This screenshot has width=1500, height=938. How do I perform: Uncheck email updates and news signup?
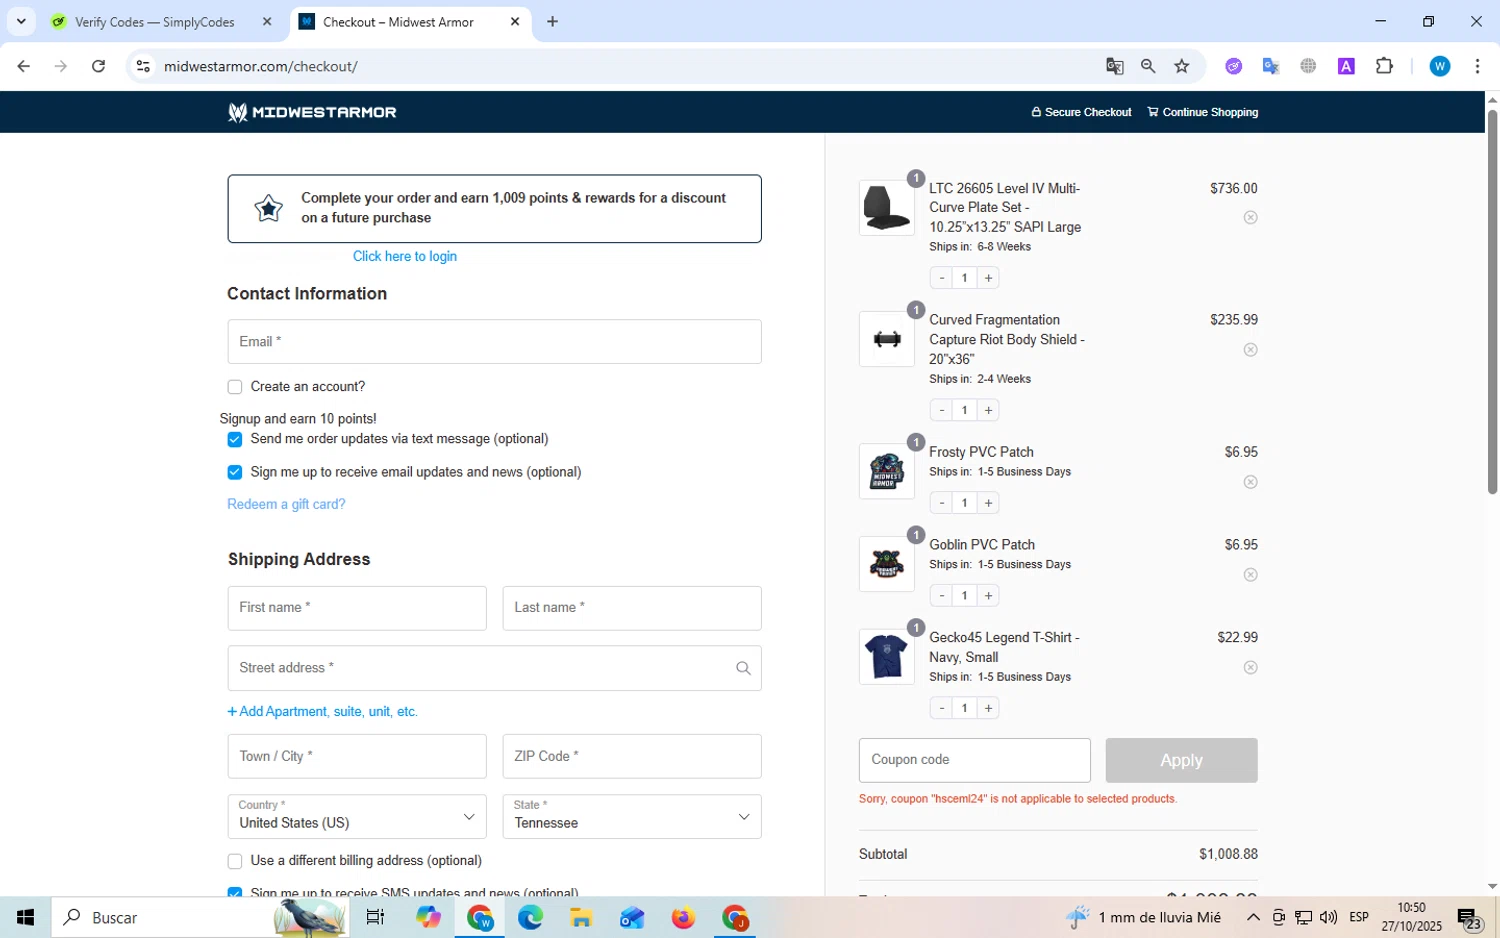coord(235,472)
